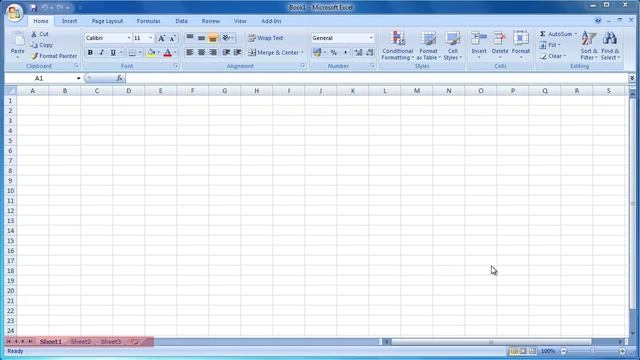
Task: Toggle Wrap Text
Action: coord(266,38)
